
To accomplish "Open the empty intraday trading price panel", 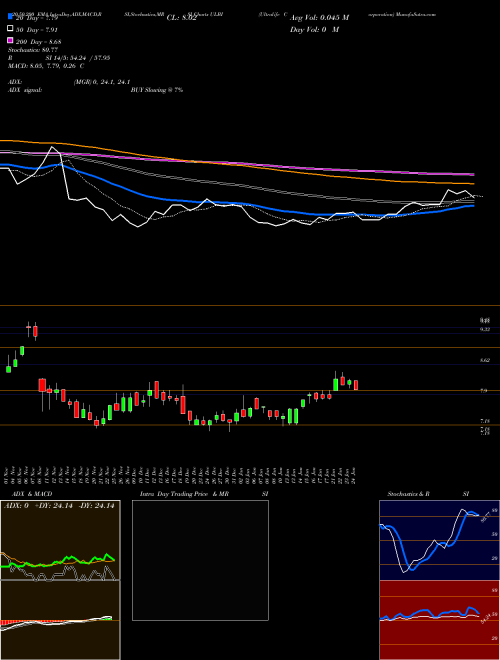I will [x=200, y=560].
